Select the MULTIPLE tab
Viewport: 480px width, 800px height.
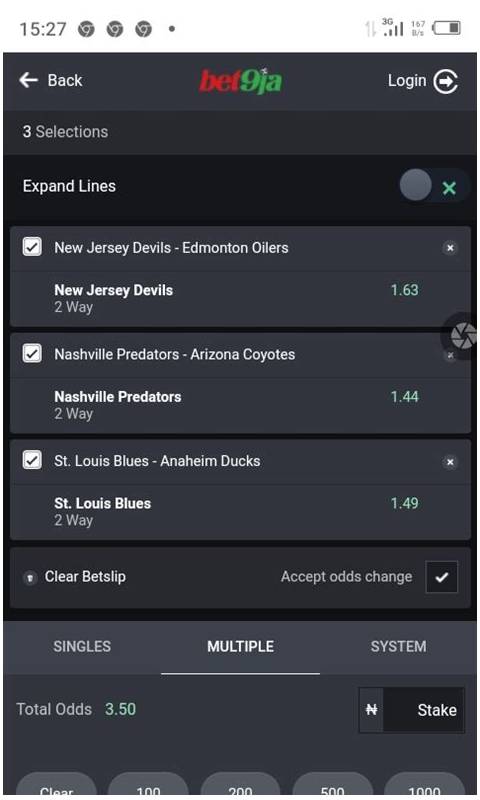240,646
